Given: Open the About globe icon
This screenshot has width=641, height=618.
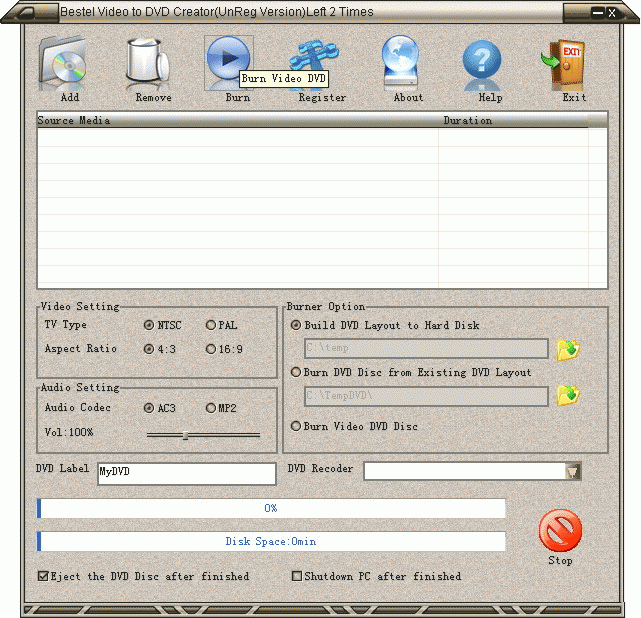Looking at the screenshot, I should 401,62.
